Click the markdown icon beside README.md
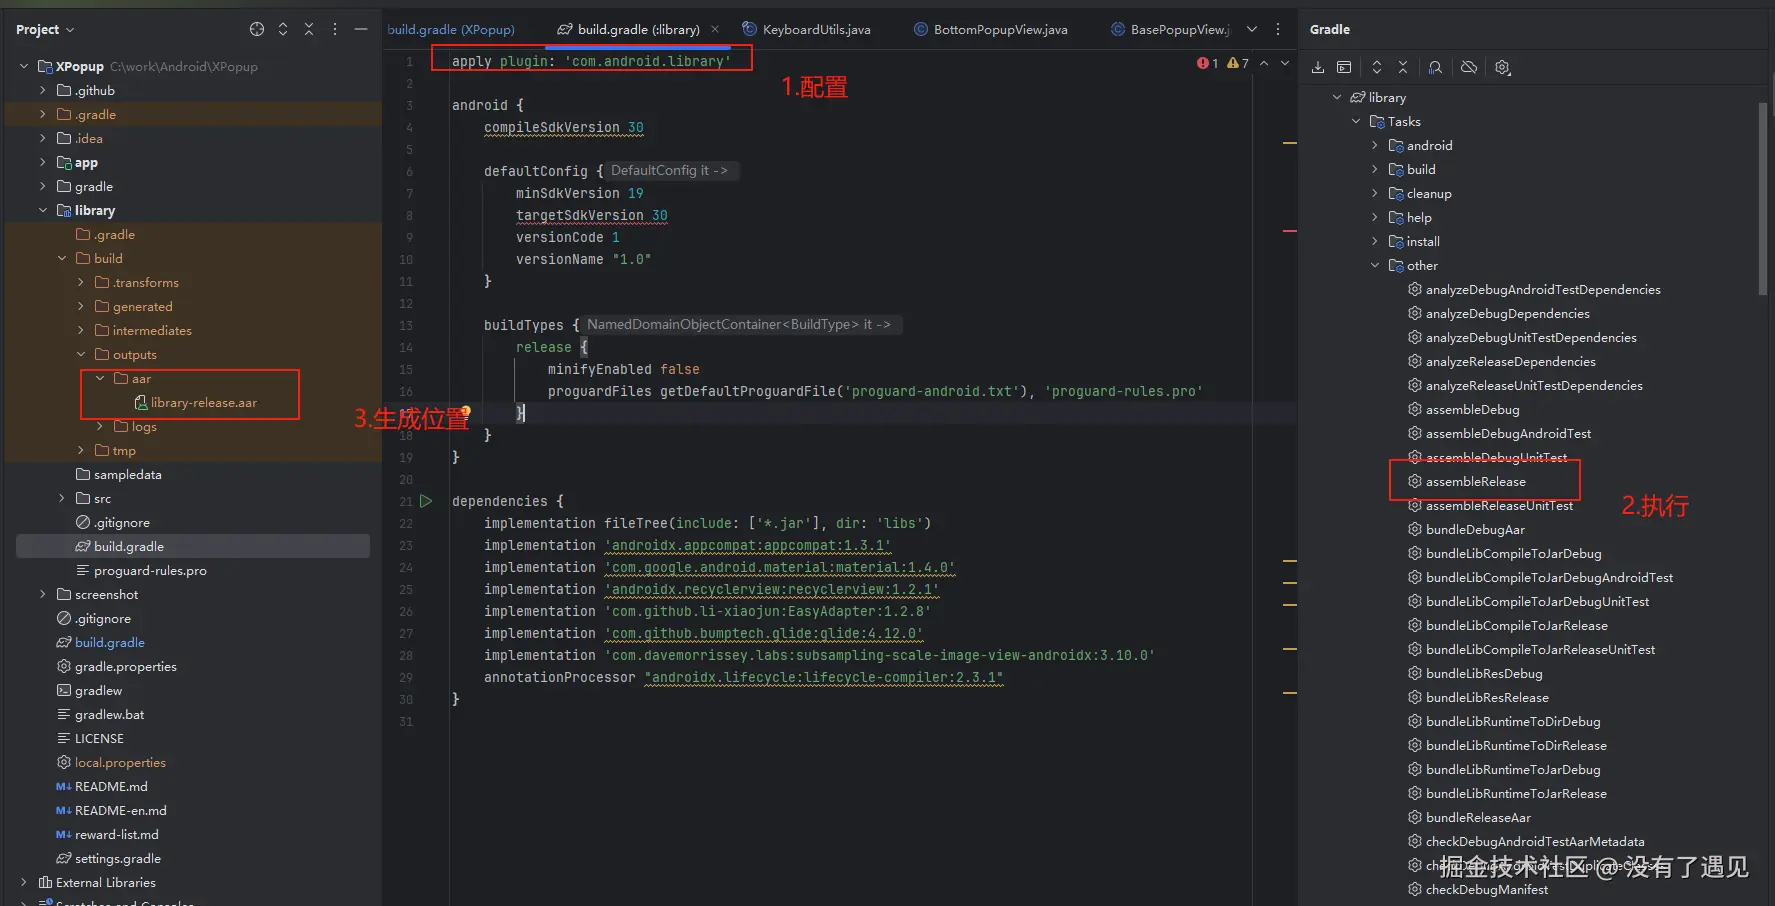The width and height of the screenshot is (1775, 906). 64,786
